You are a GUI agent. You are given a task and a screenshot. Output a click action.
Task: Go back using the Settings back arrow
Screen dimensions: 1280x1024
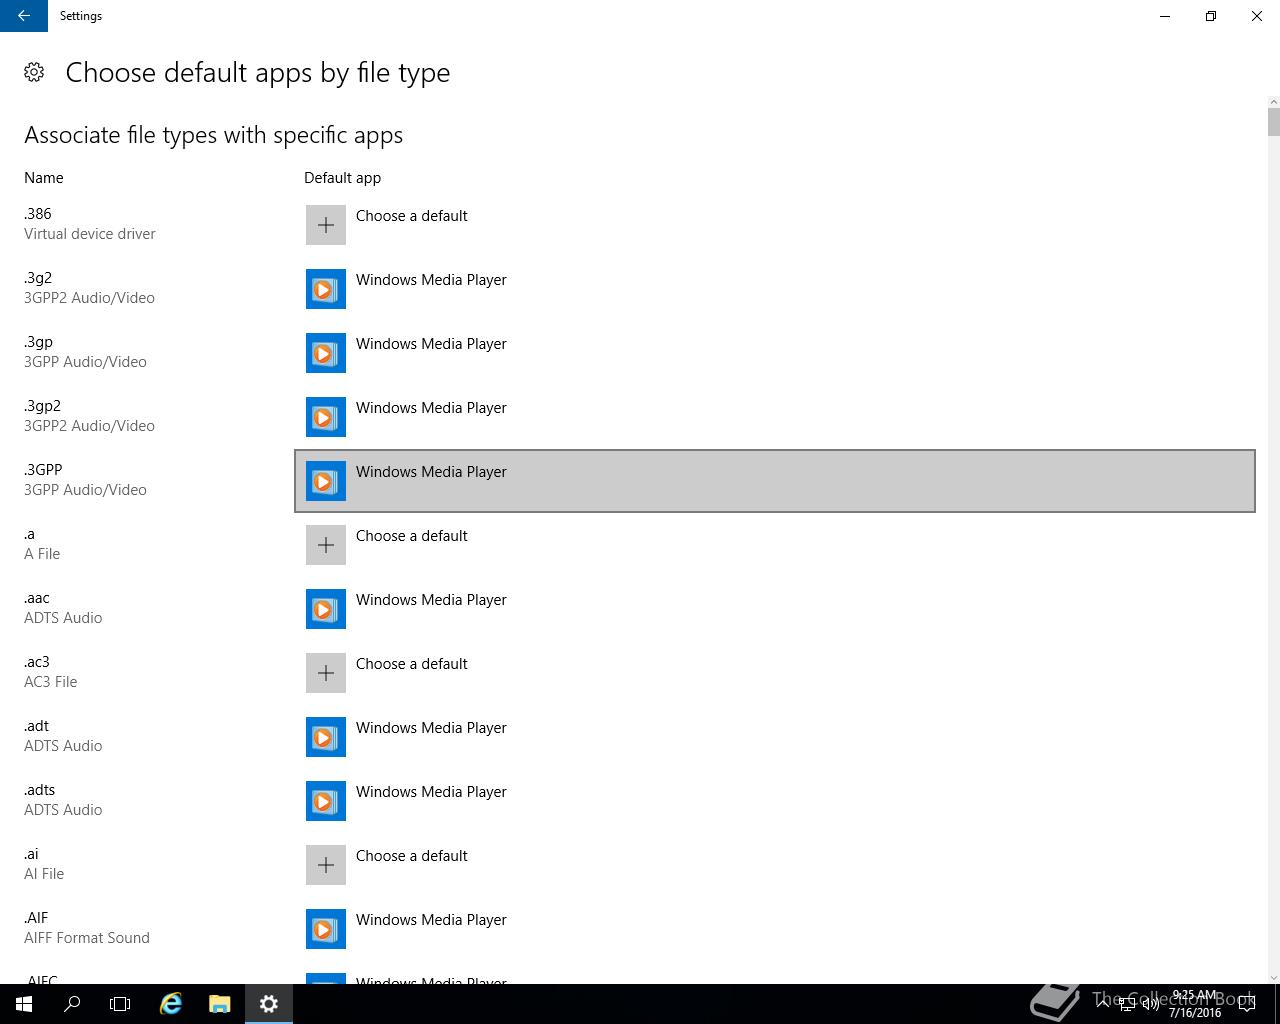point(24,16)
